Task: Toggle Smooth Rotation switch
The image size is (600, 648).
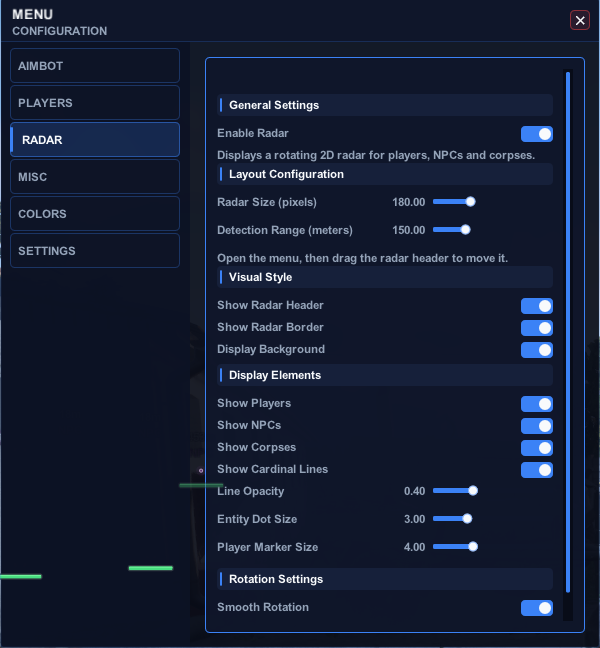Action: [x=537, y=608]
